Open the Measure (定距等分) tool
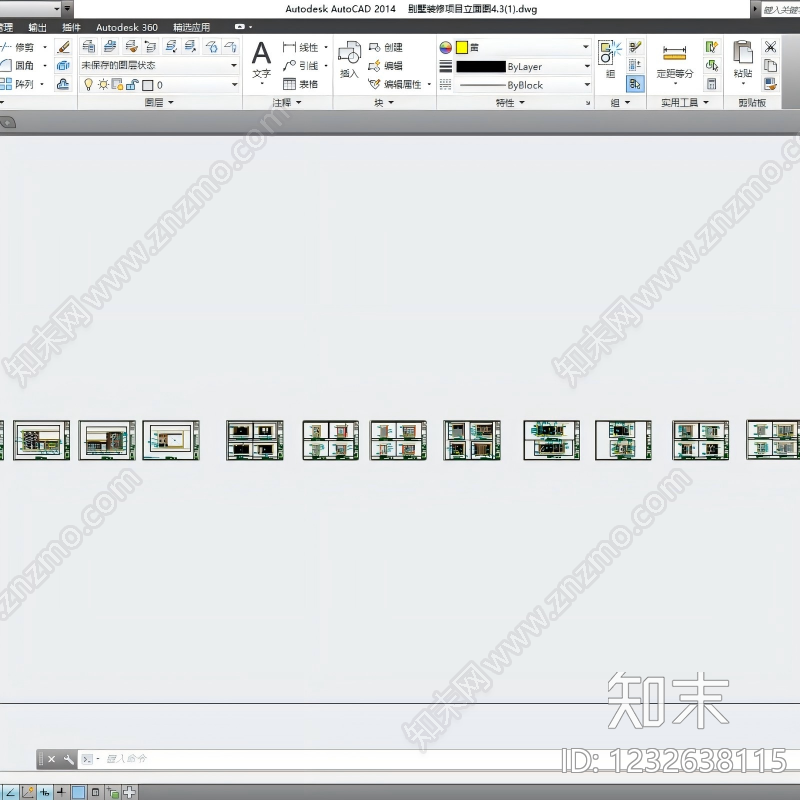Image resolution: width=800 pixels, height=800 pixels. [674, 61]
